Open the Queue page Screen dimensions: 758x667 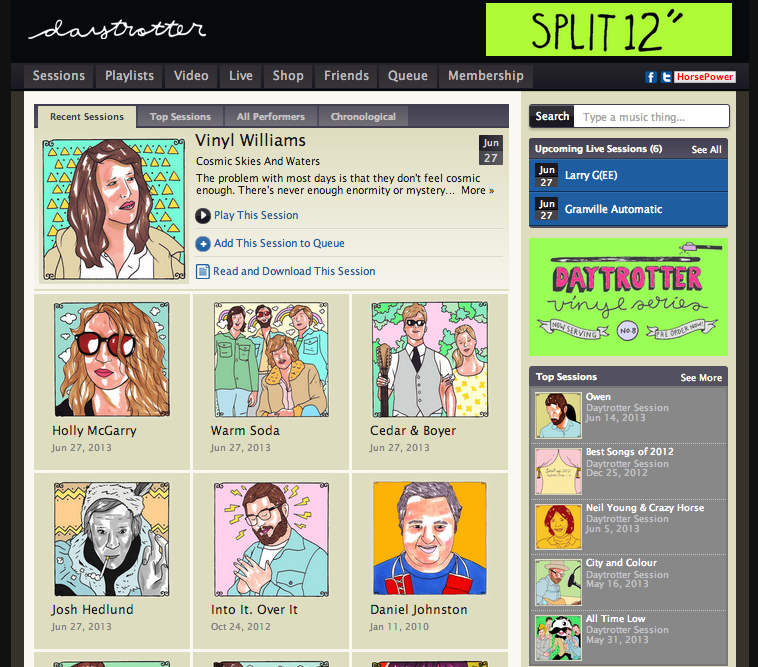point(408,76)
